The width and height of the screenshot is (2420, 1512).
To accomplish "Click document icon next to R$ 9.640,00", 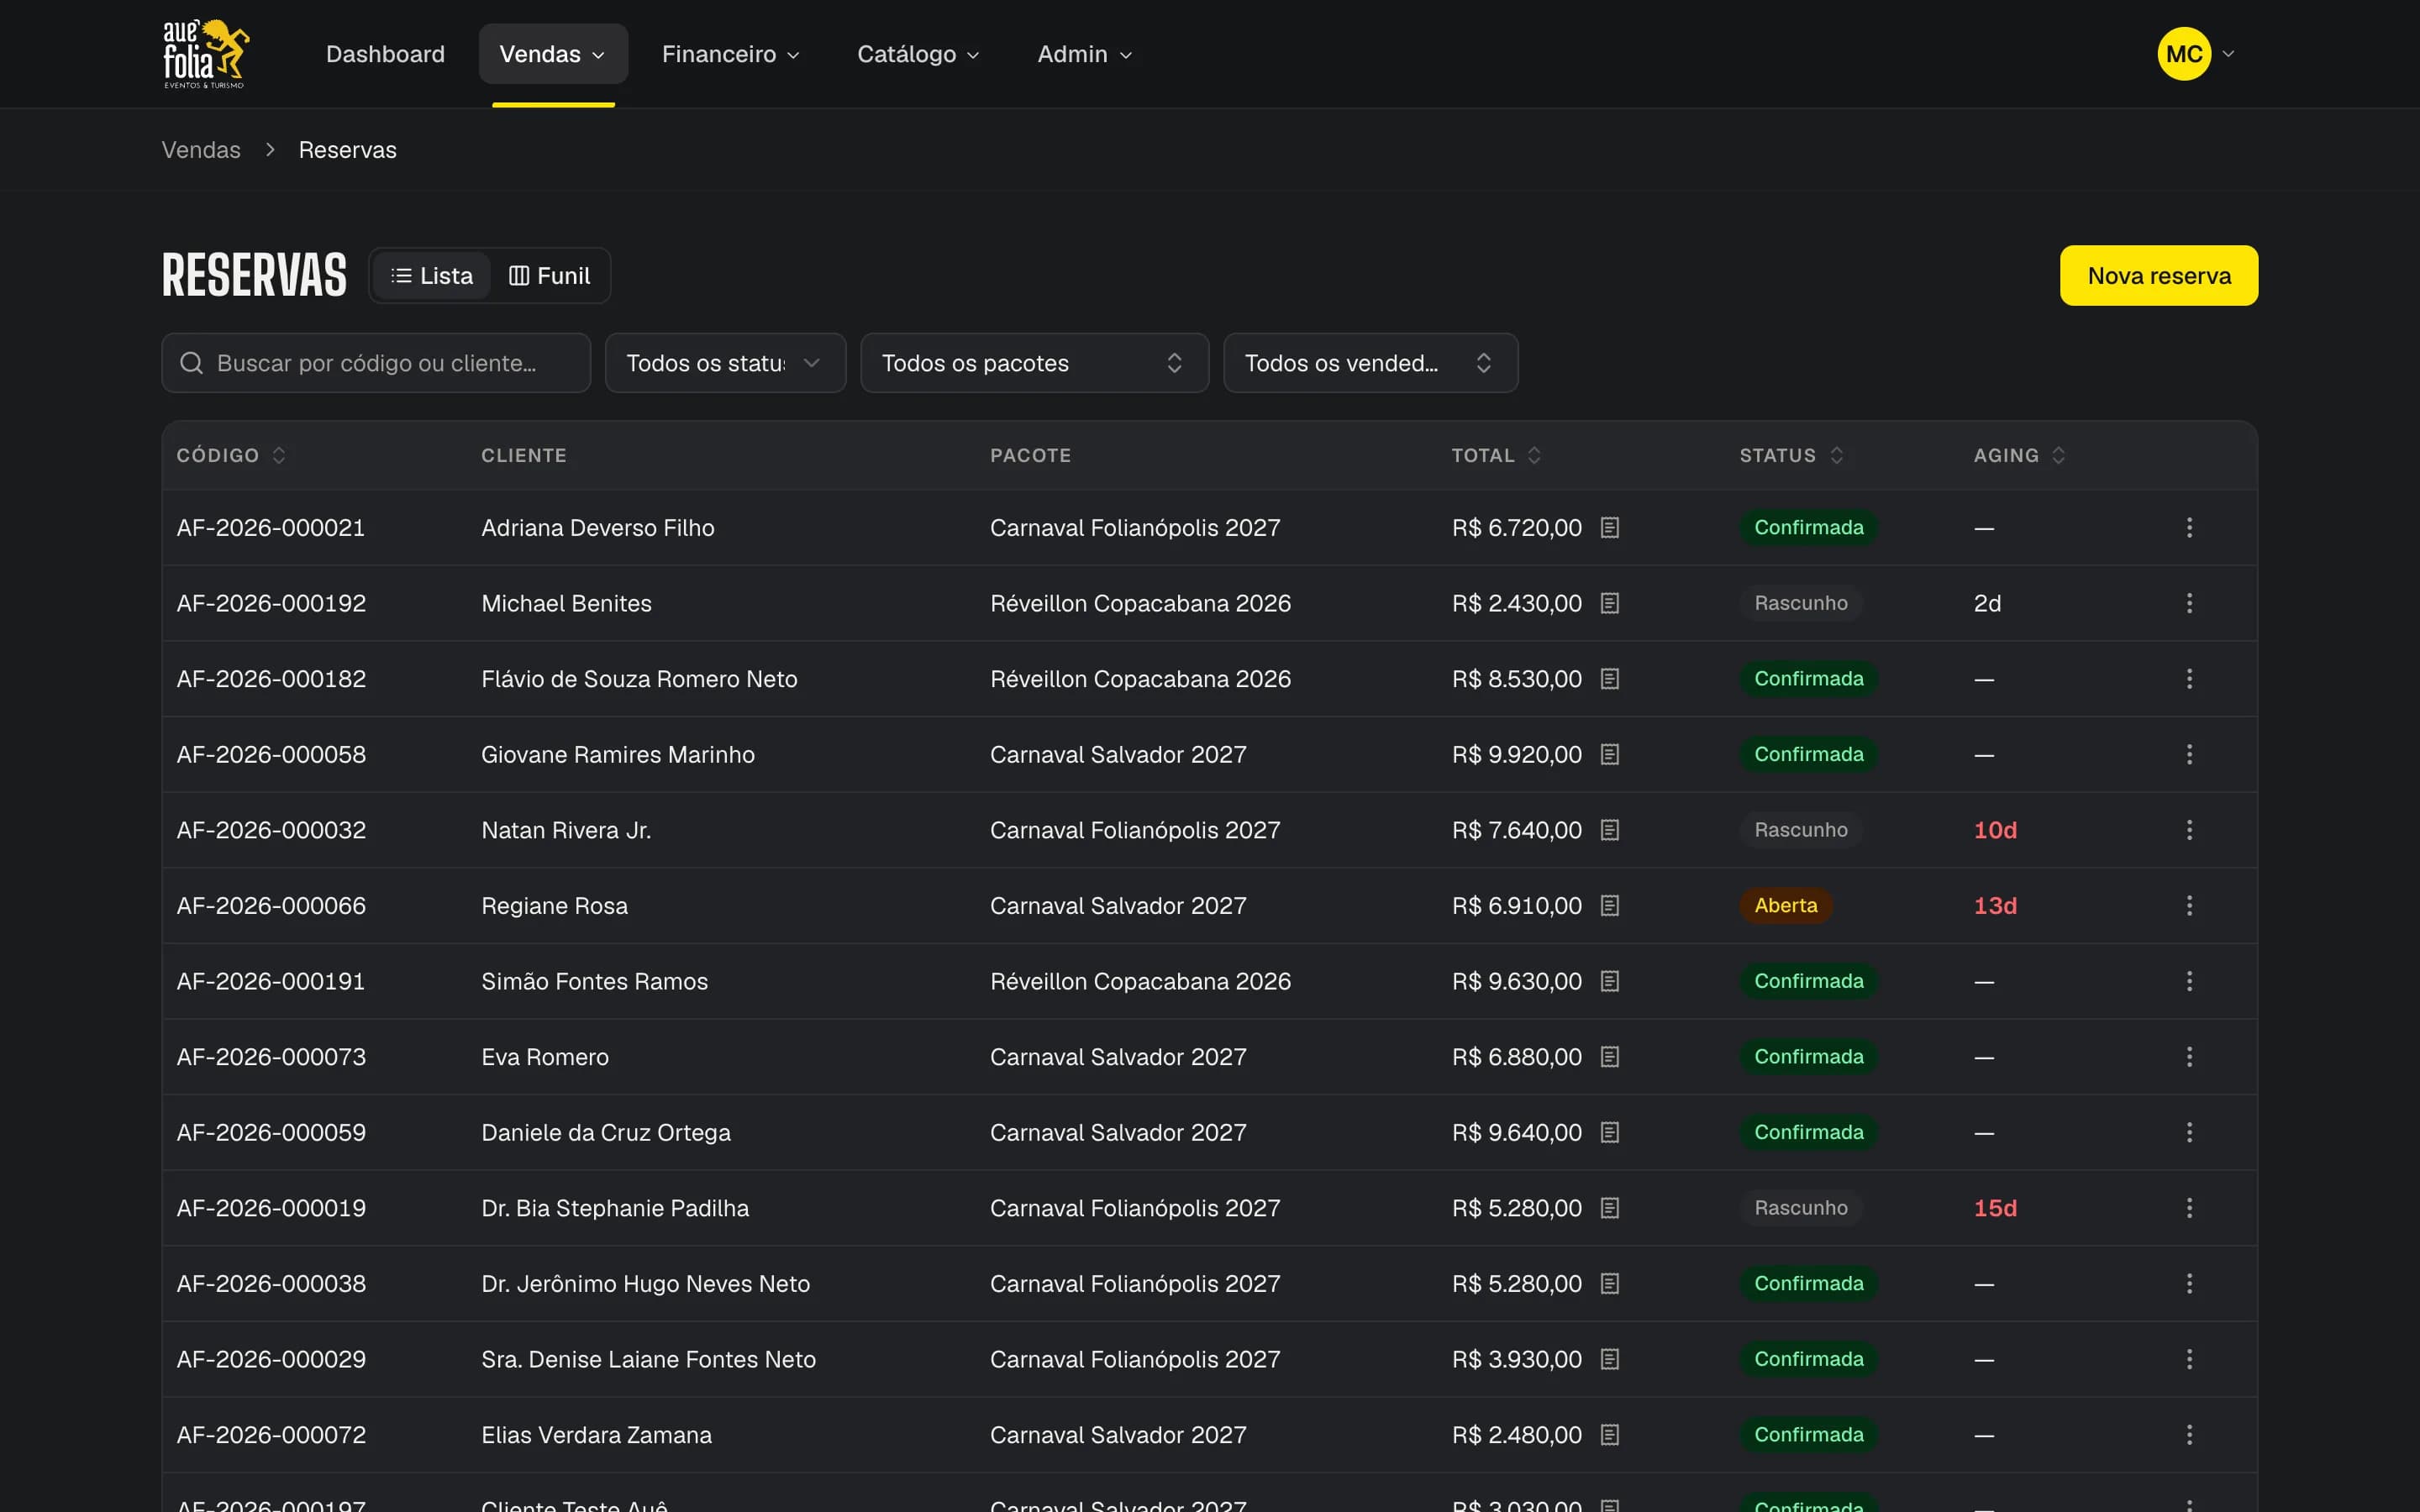I will point(1609,1132).
